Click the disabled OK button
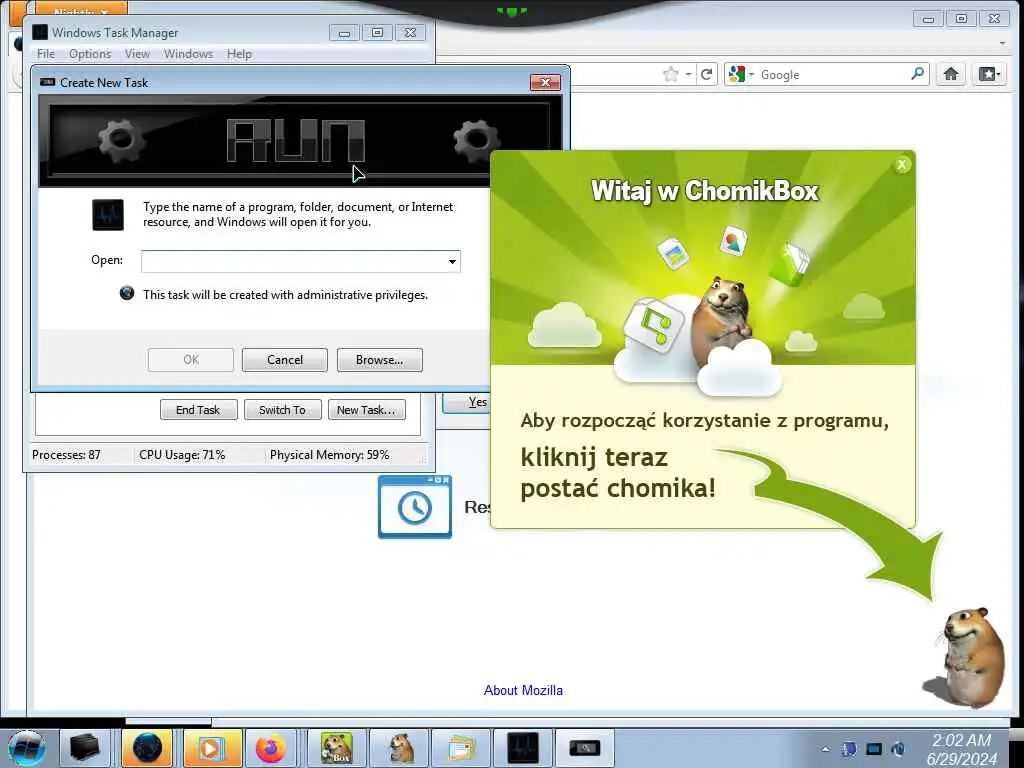The image size is (1024, 768). (191, 360)
